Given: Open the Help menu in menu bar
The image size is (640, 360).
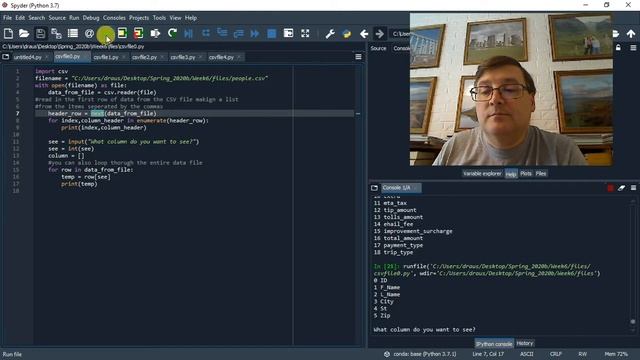Looking at the screenshot, I should [191, 18].
